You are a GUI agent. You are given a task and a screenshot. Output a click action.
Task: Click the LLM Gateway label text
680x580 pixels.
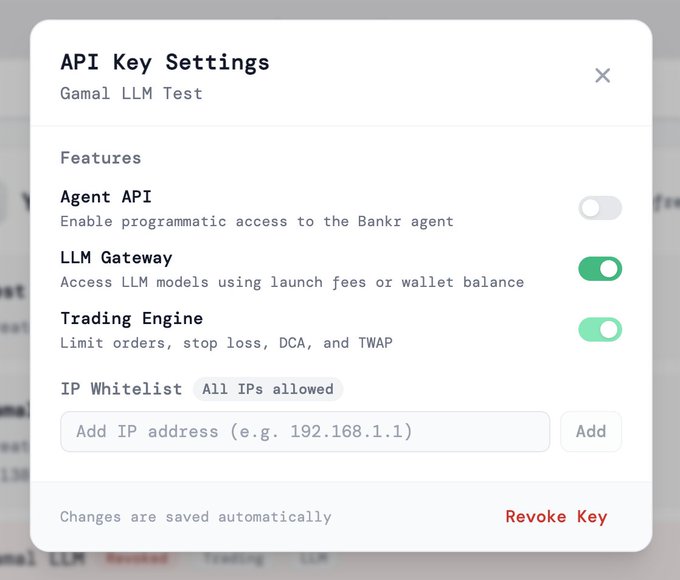click(x=116, y=258)
